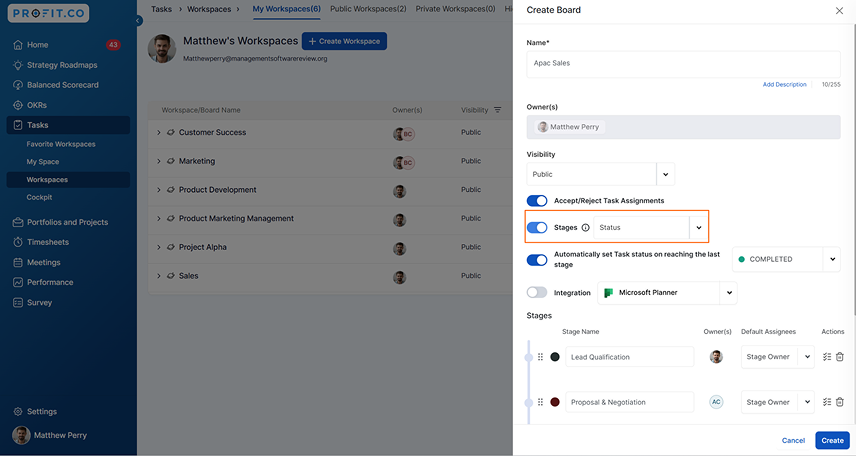Viewport: 856px width, 456px height.
Task: Open the COMPLETED status dropdown
Action: tap(786, 259)
